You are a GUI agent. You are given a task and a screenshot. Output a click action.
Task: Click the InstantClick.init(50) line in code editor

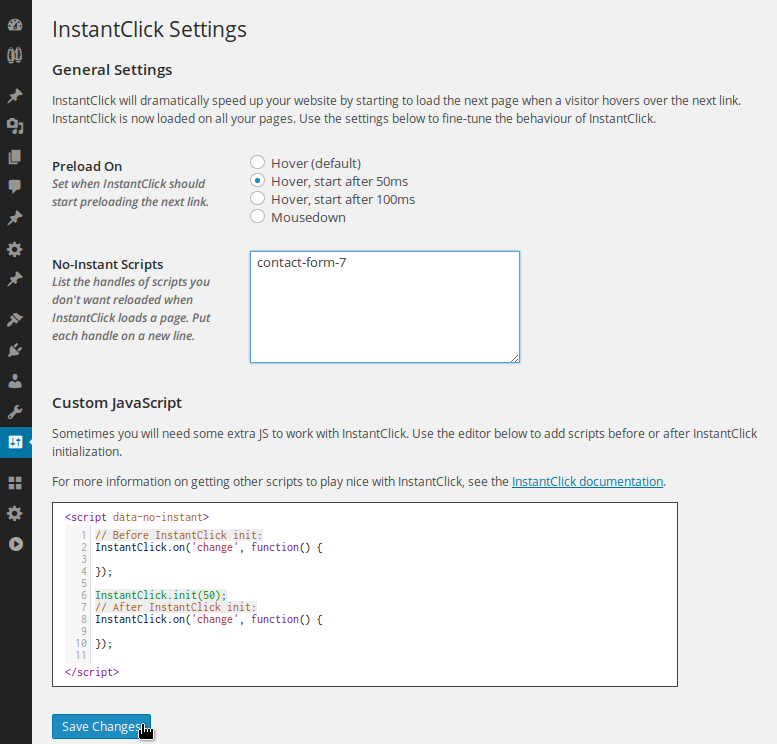(161, 595)
